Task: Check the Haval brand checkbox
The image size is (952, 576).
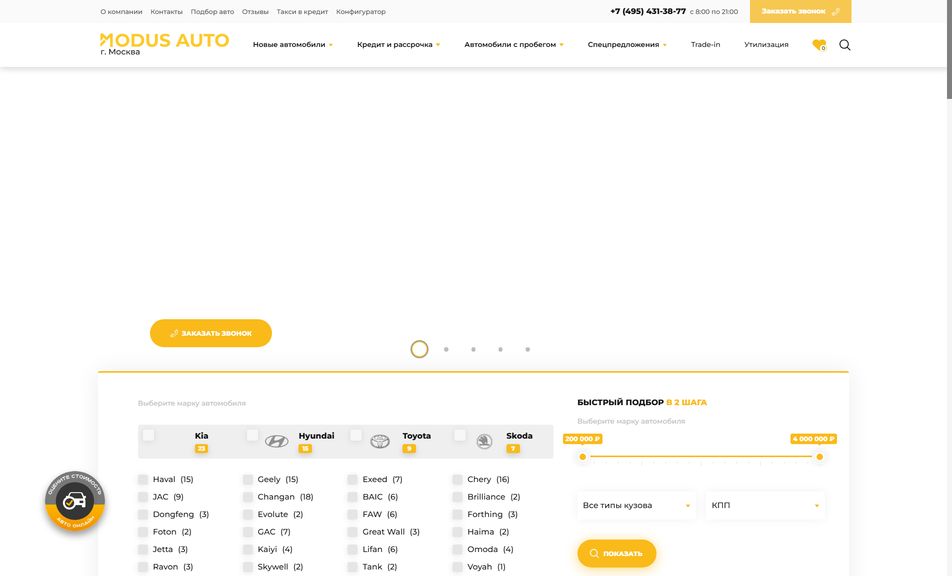Action: pos(143,479)
